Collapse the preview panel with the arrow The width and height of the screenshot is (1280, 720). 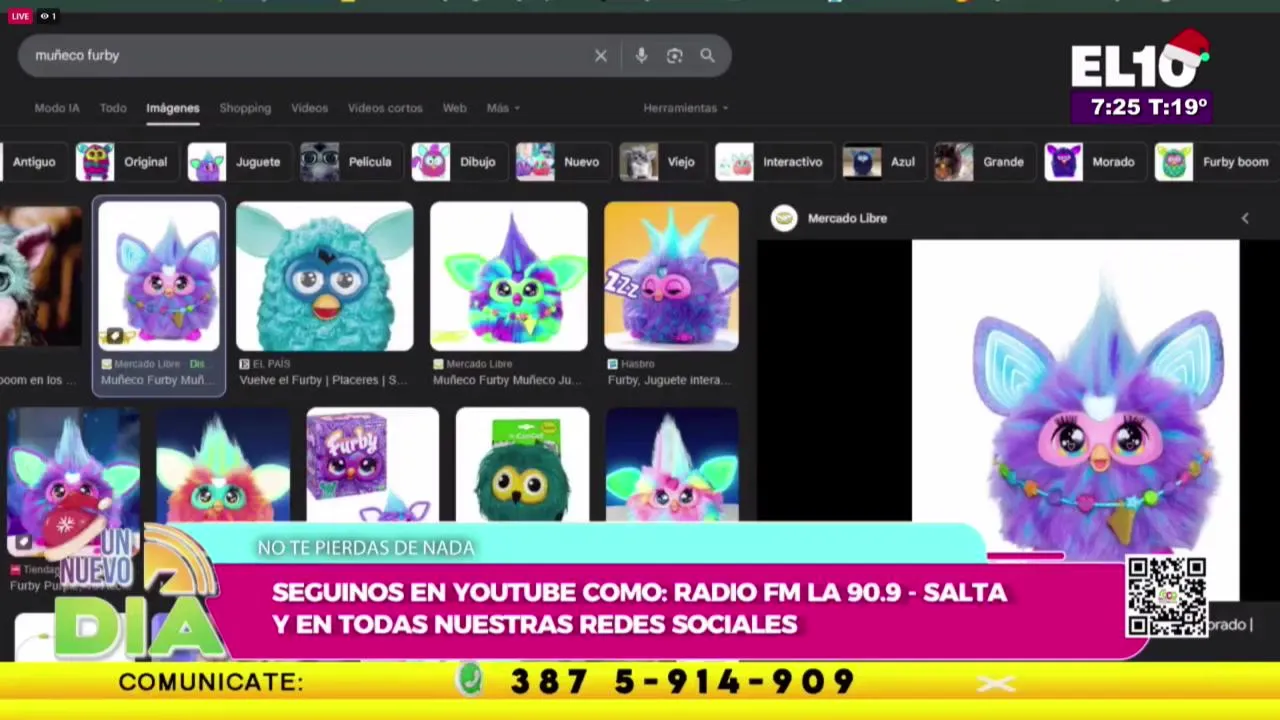(1245, 218)
